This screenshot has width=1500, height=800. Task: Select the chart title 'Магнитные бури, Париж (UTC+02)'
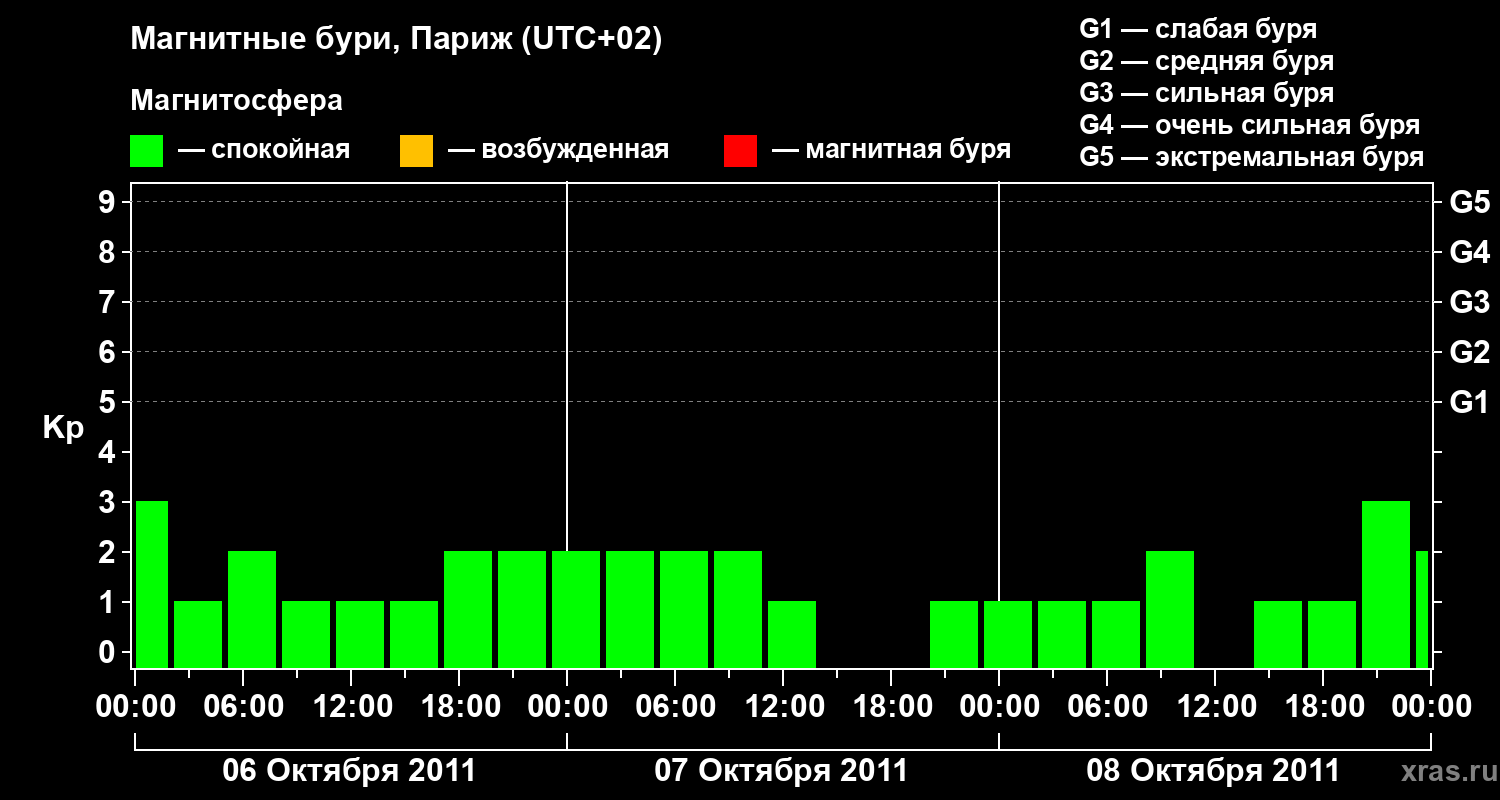click(x=396, y=40)
